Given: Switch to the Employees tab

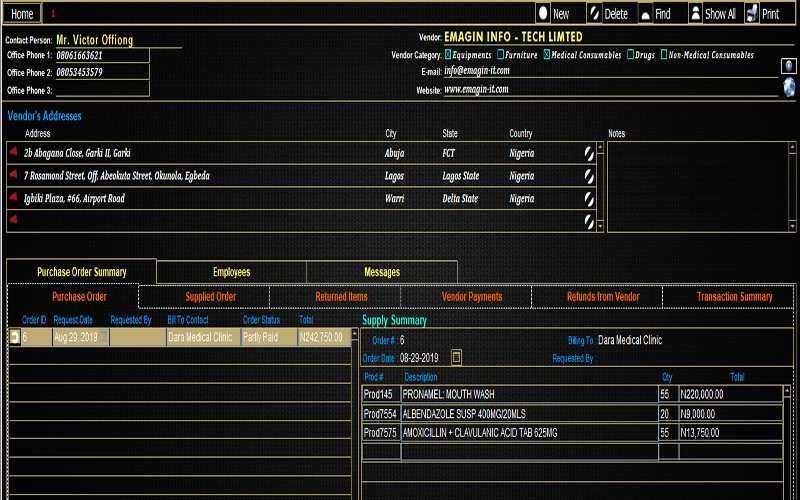Looking at the screenshot, I should (x=231, y=272).
